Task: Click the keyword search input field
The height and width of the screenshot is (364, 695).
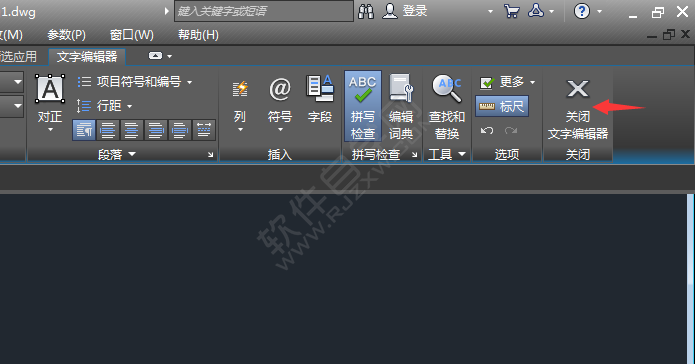Action: click(264, 11)
